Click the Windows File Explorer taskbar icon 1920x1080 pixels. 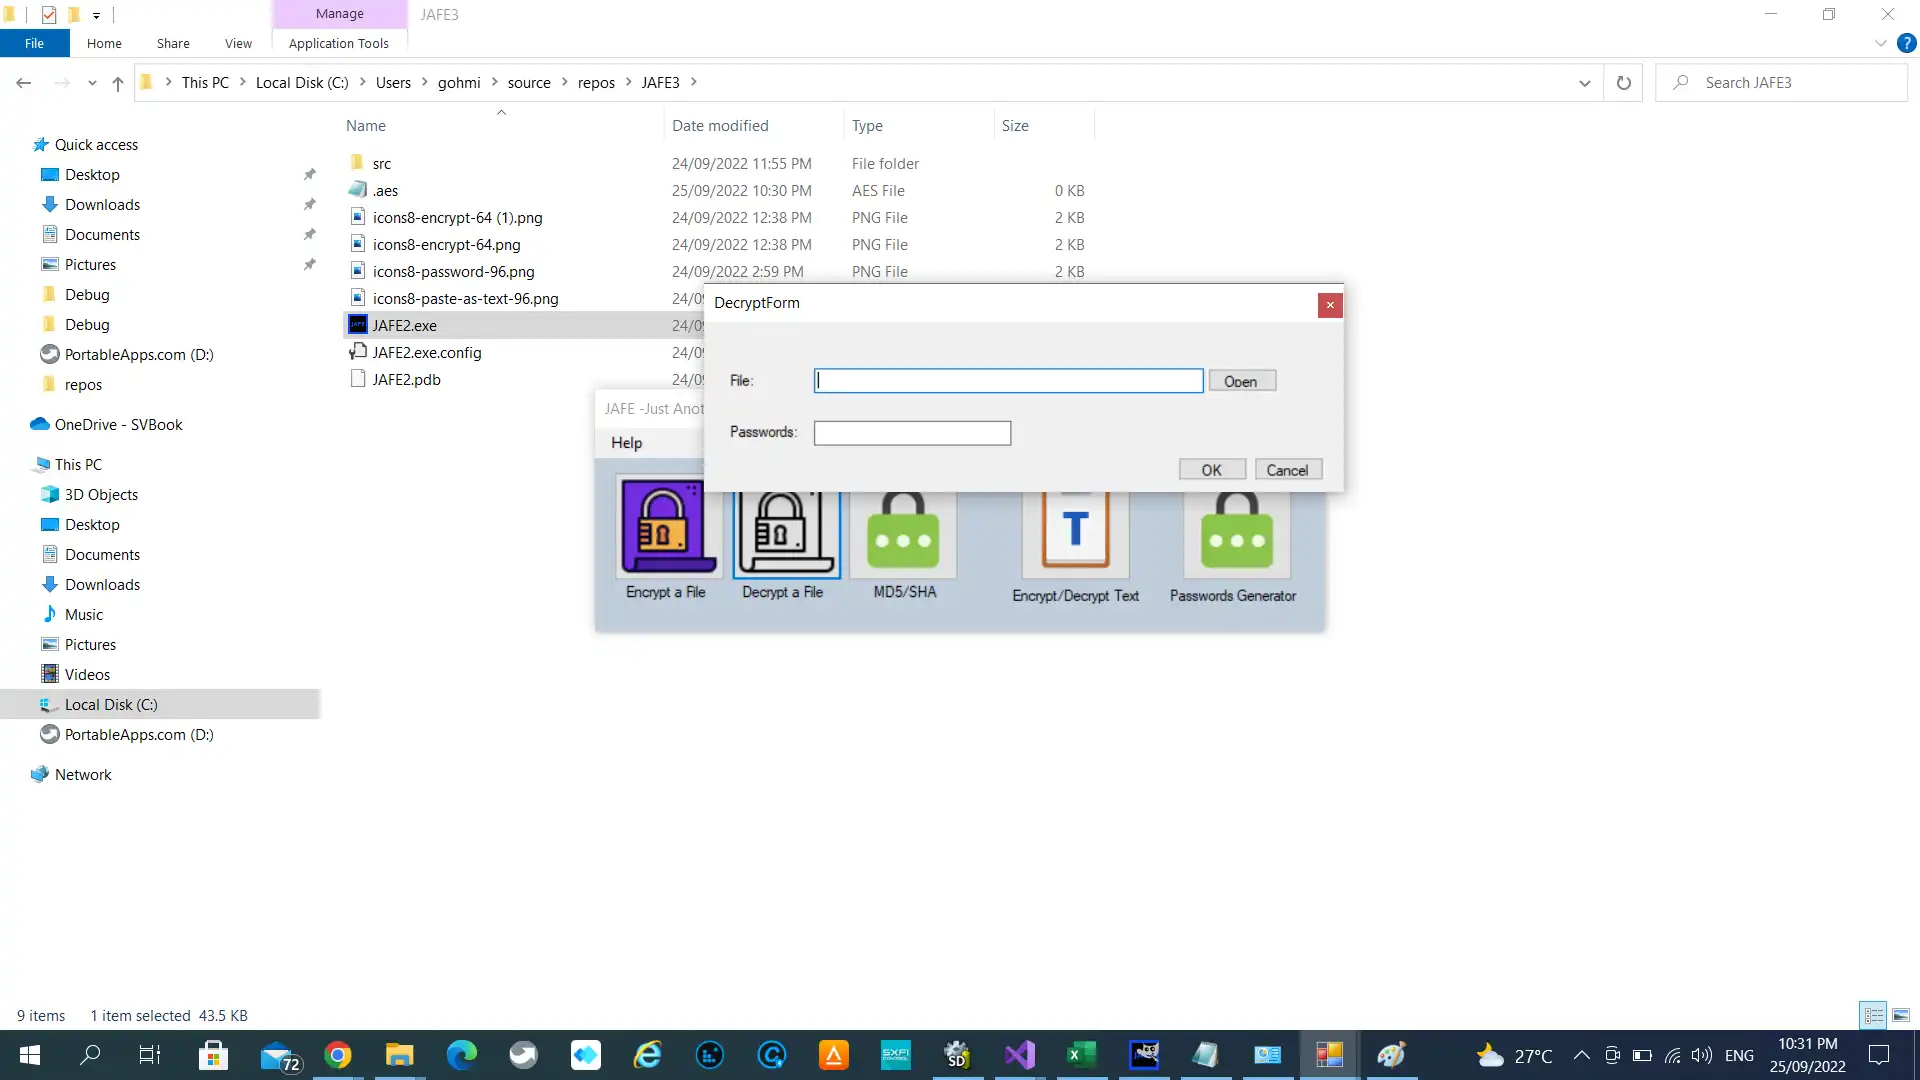click(400, 1055)
